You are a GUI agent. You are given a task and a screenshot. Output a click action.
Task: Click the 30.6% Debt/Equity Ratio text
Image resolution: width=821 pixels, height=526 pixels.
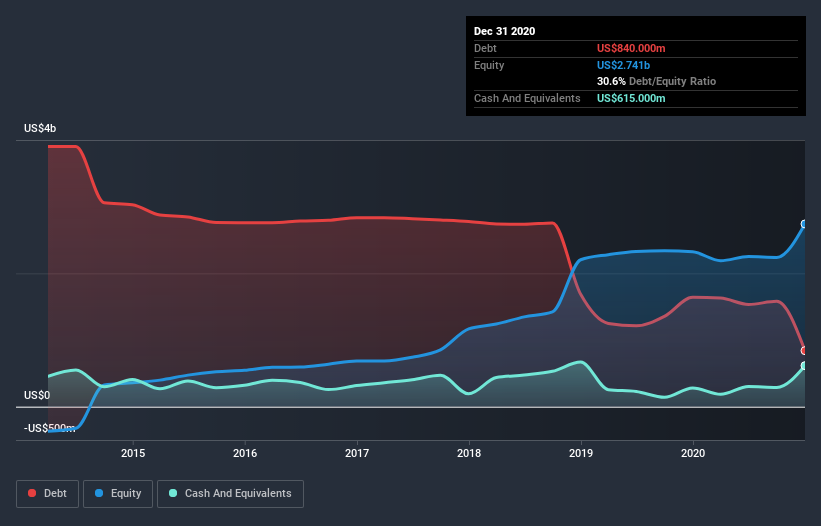click(656, 81)
